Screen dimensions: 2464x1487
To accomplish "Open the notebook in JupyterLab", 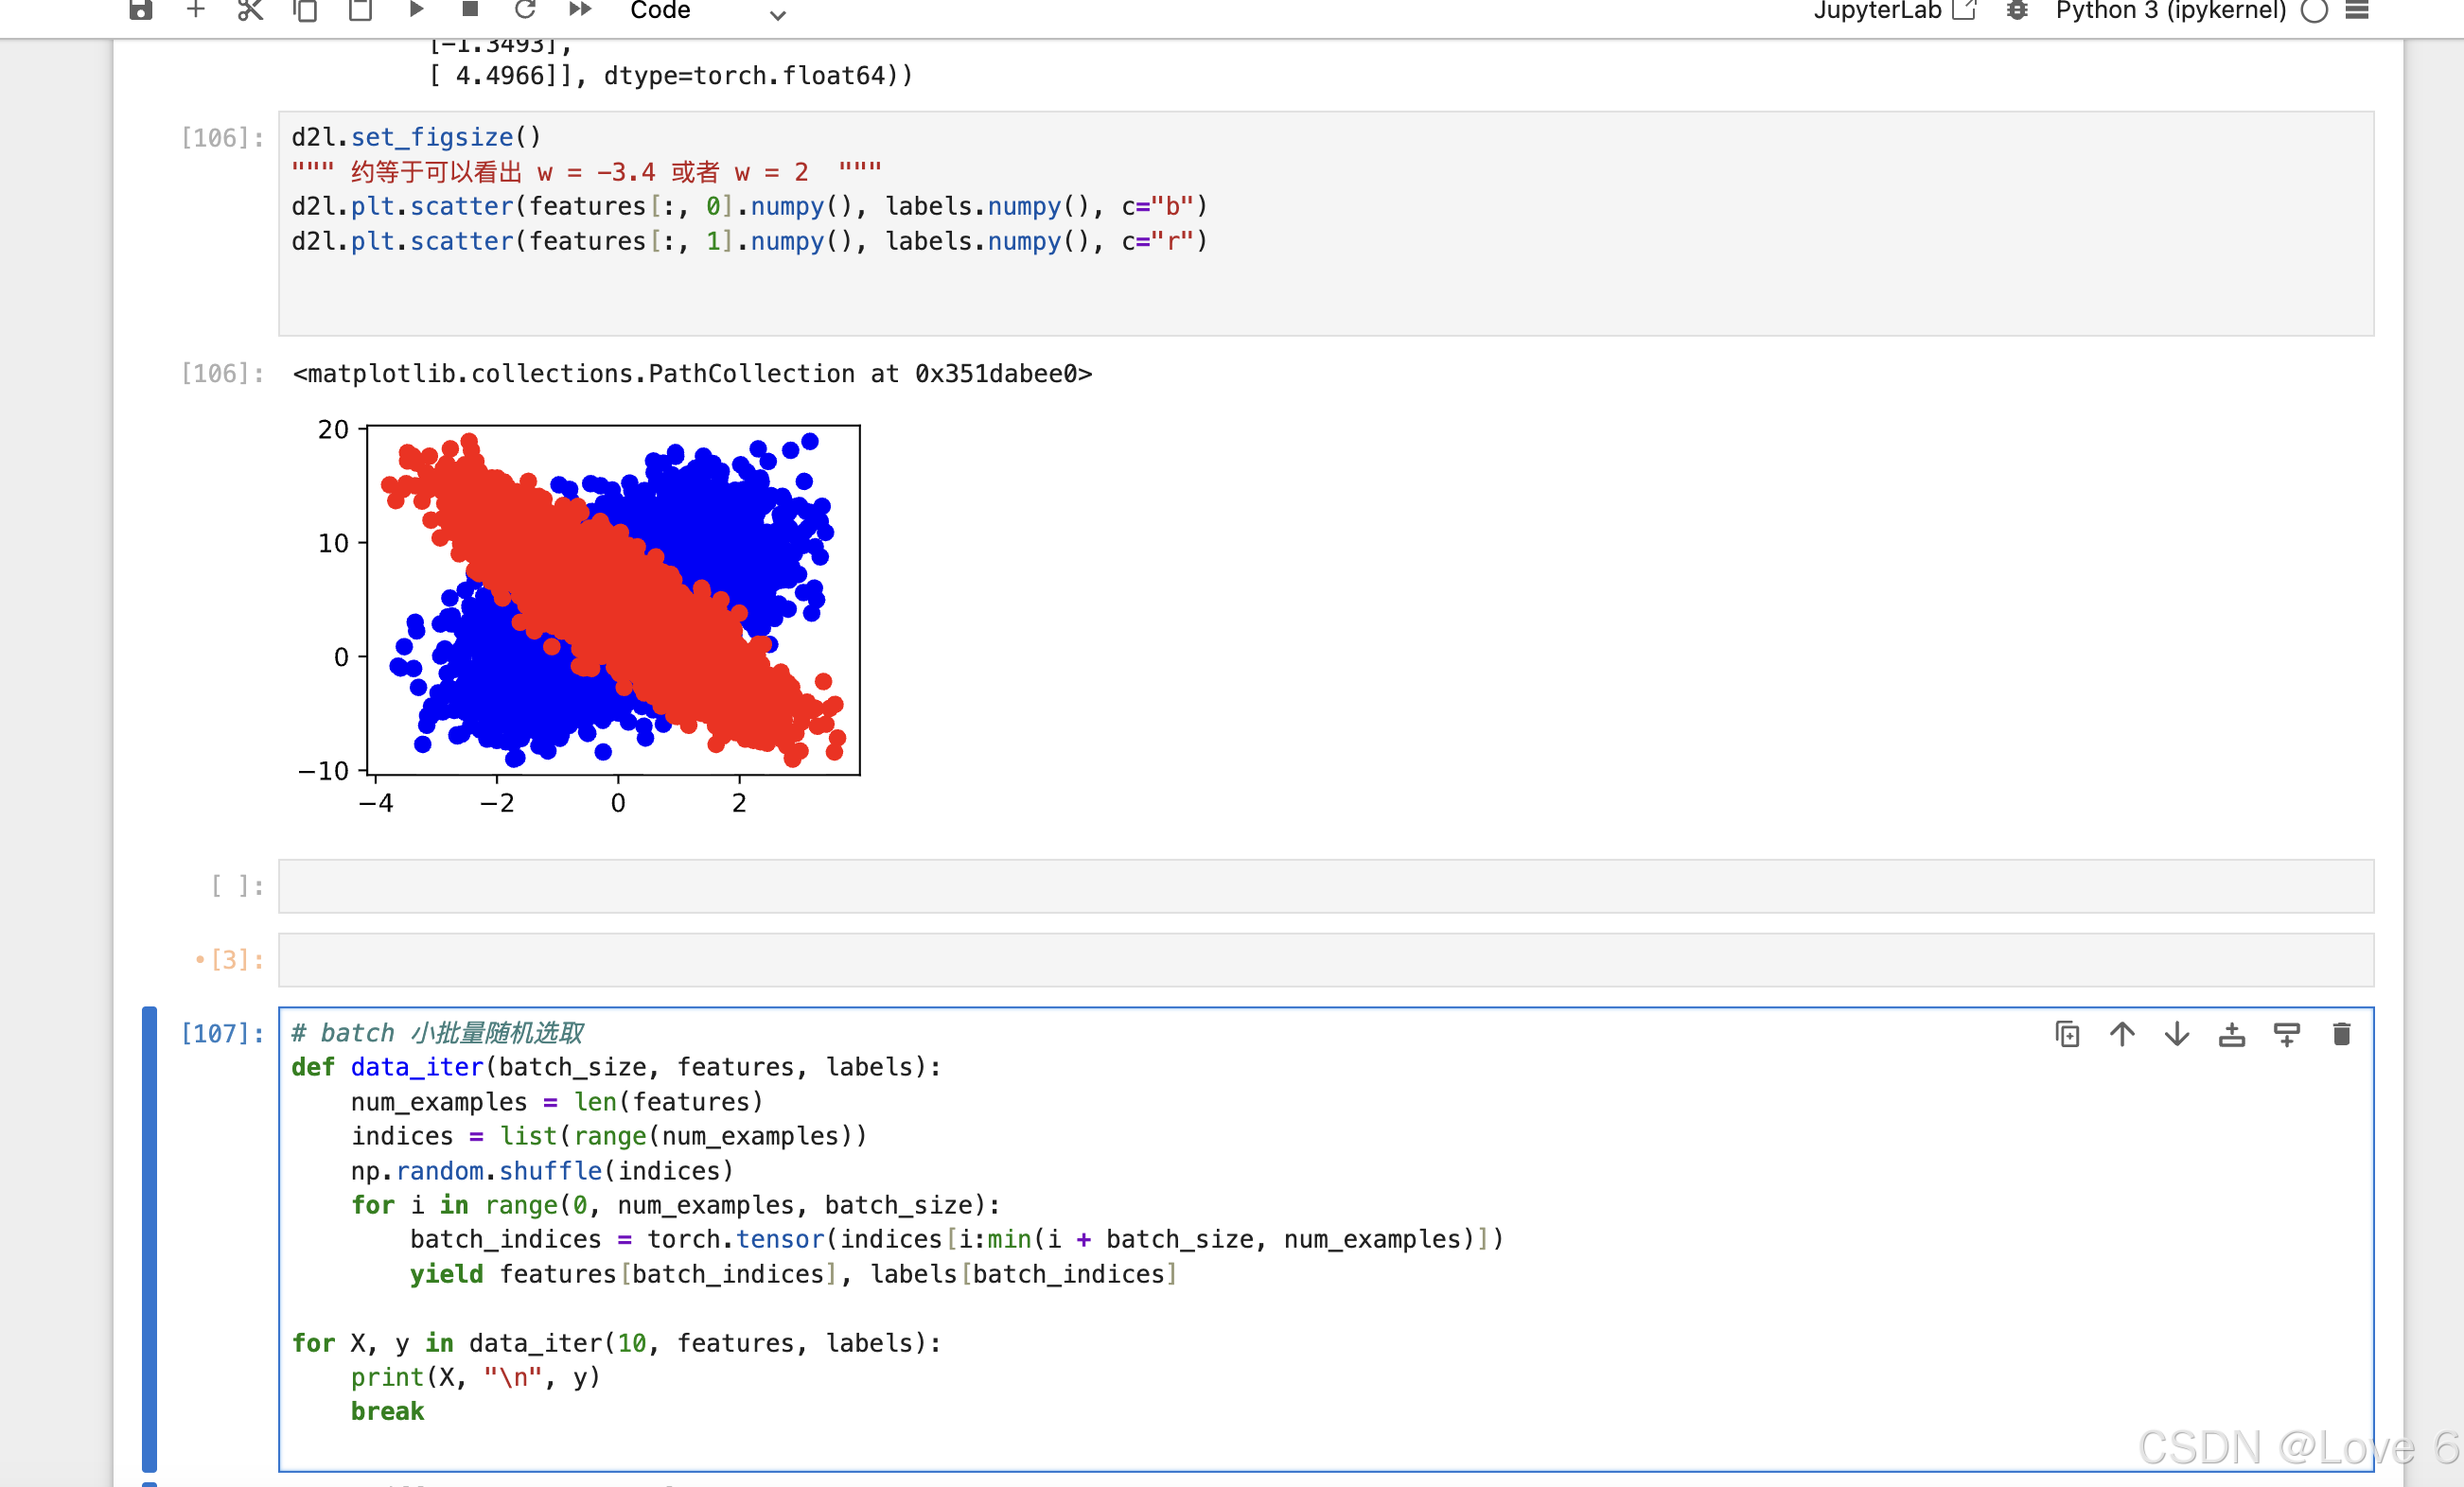I will tap(1895, 10).
